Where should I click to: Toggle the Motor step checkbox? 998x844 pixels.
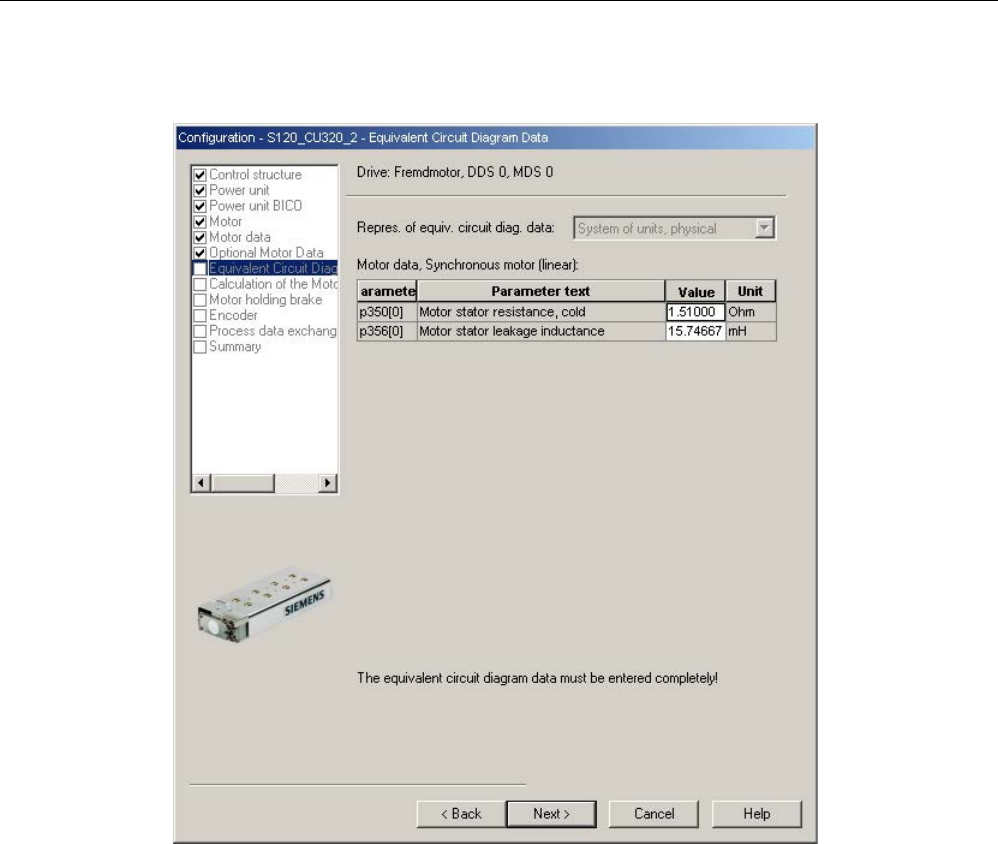pyautogui.click(x=200, y=222)
